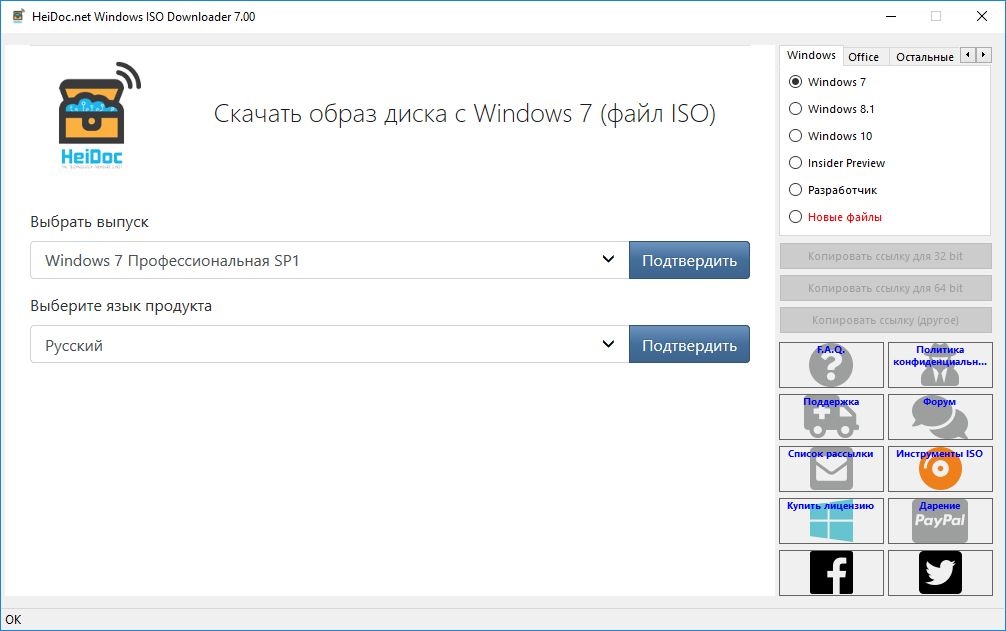Open the PayPal Дарение icon
1006x631 pixels.
pos(939,521)
